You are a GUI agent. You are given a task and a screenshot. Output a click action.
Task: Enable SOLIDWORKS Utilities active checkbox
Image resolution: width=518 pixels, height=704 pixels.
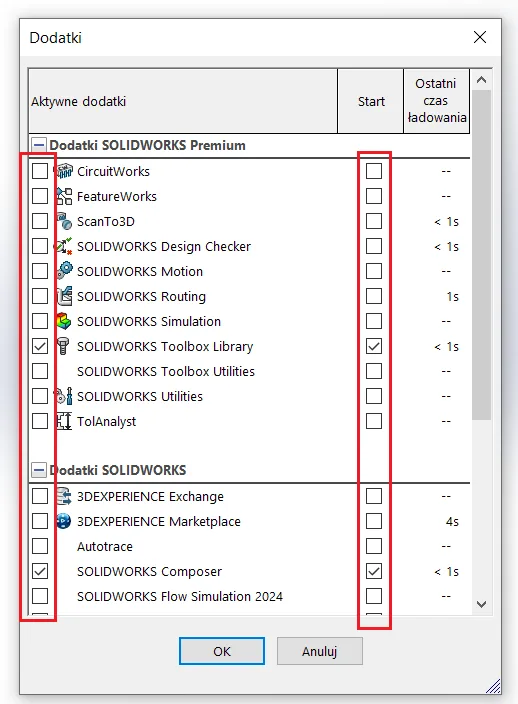click(x=40, y=396)
